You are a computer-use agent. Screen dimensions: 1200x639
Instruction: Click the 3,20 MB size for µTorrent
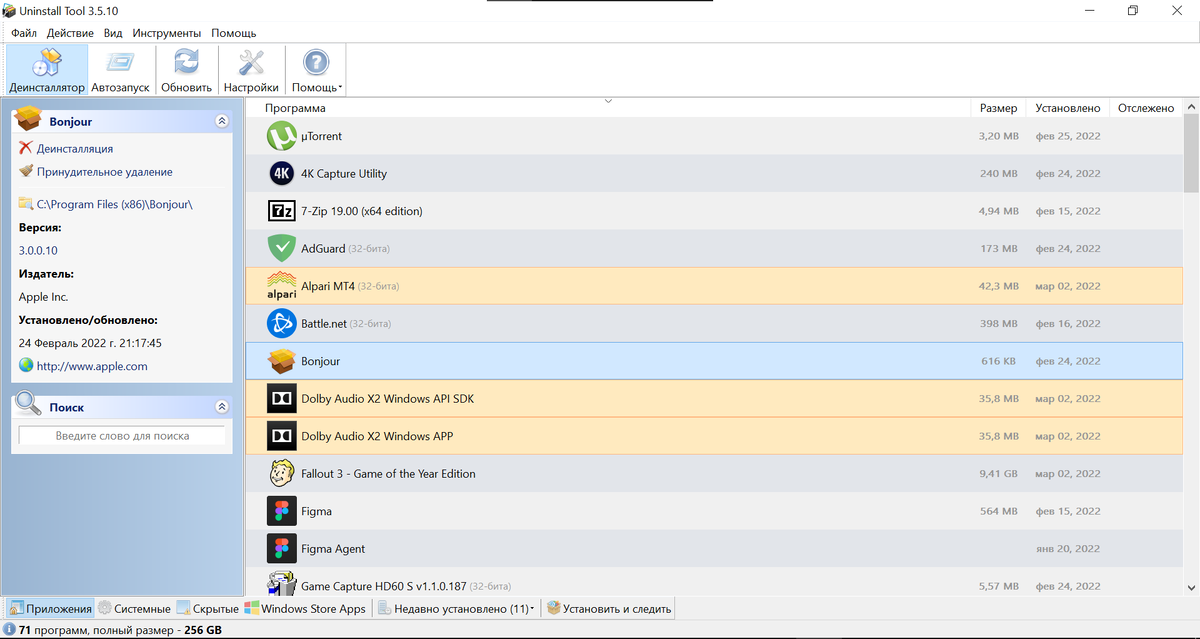(998, 136)
